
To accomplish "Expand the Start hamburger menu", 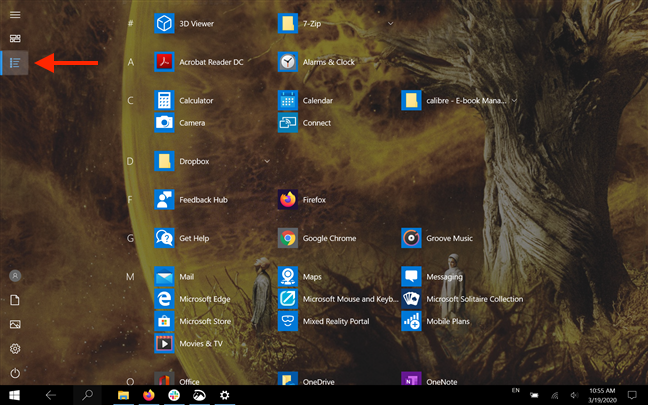I will [x=15, y=14].
